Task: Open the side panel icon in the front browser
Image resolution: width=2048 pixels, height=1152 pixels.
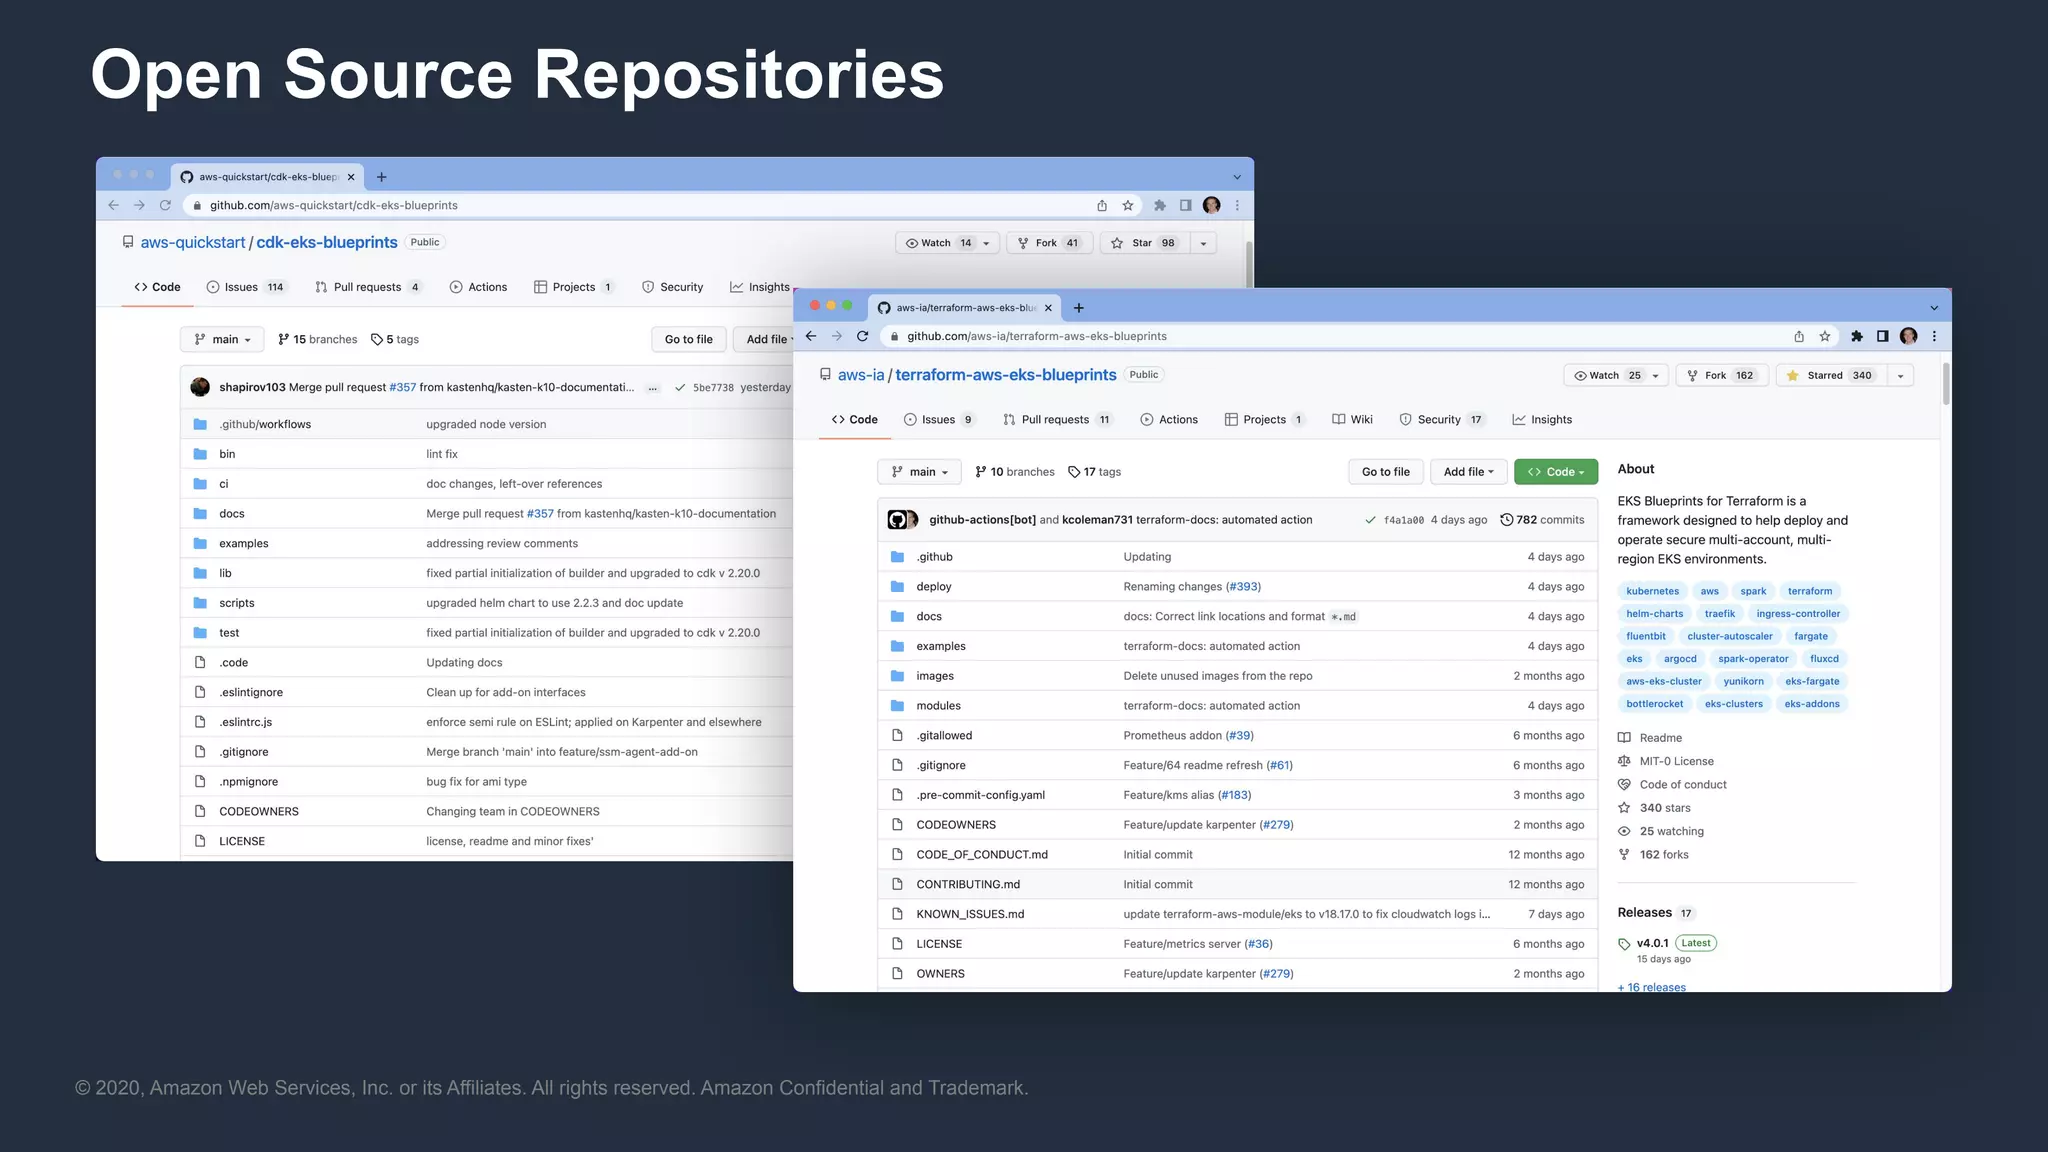Action: point(1882,336)
